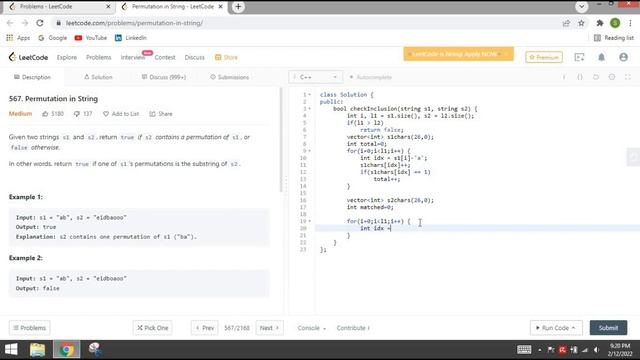This screenshot has width=640, height=360.
Task: Click the Run Code button
Action: [556, 328]
